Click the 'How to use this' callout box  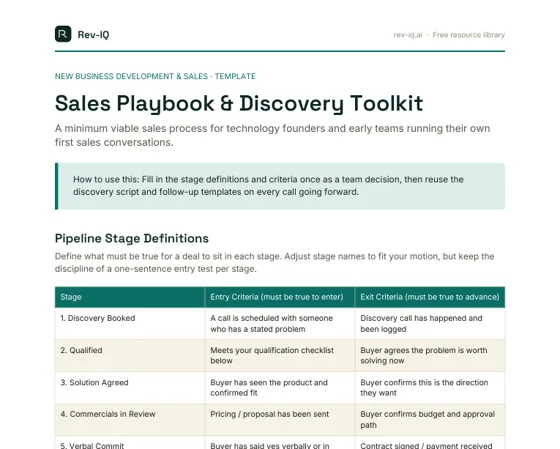coord(280,186)
